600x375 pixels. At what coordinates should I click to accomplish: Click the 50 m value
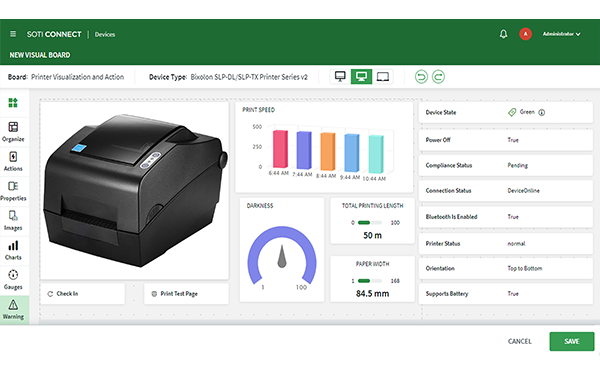pos(372,236)
